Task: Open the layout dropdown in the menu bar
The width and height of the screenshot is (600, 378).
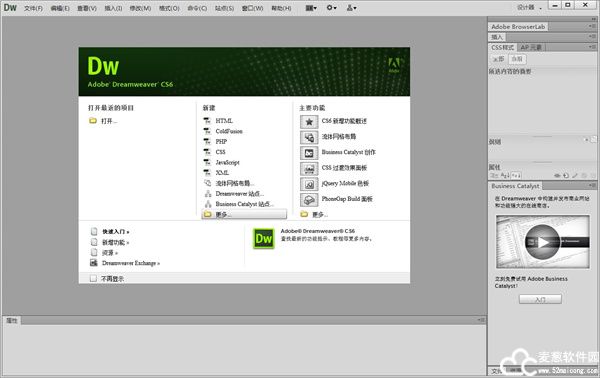Action: pos(311,8)
